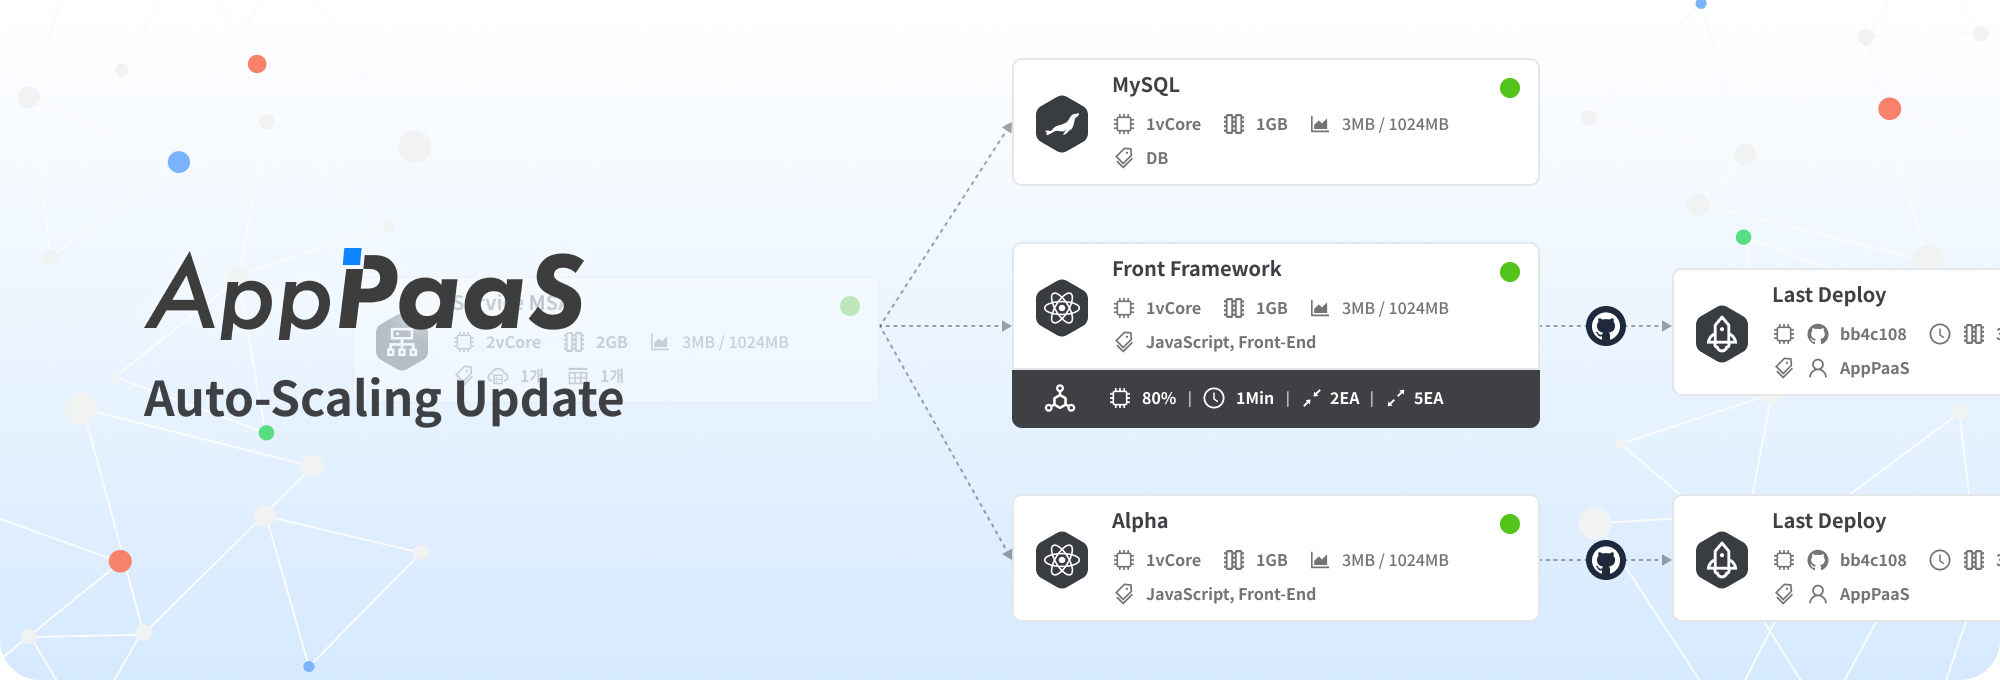Click the Alpha card tag icon
2000x680 pixels.
pos(1124,594)
